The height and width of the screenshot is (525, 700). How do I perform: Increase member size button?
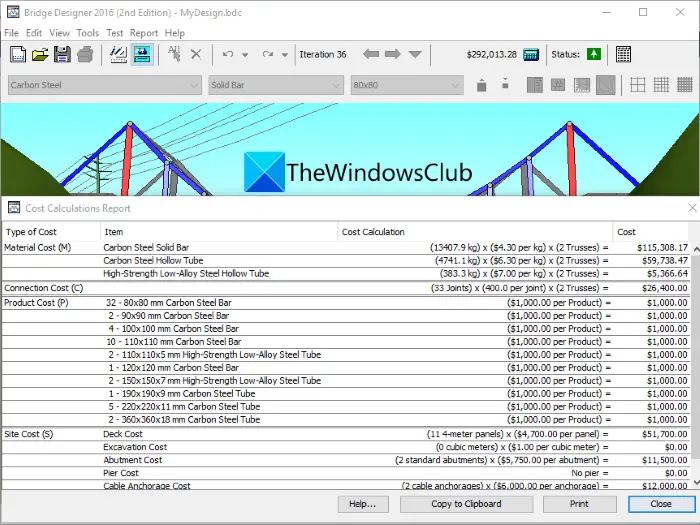click(x=481, y=85)
